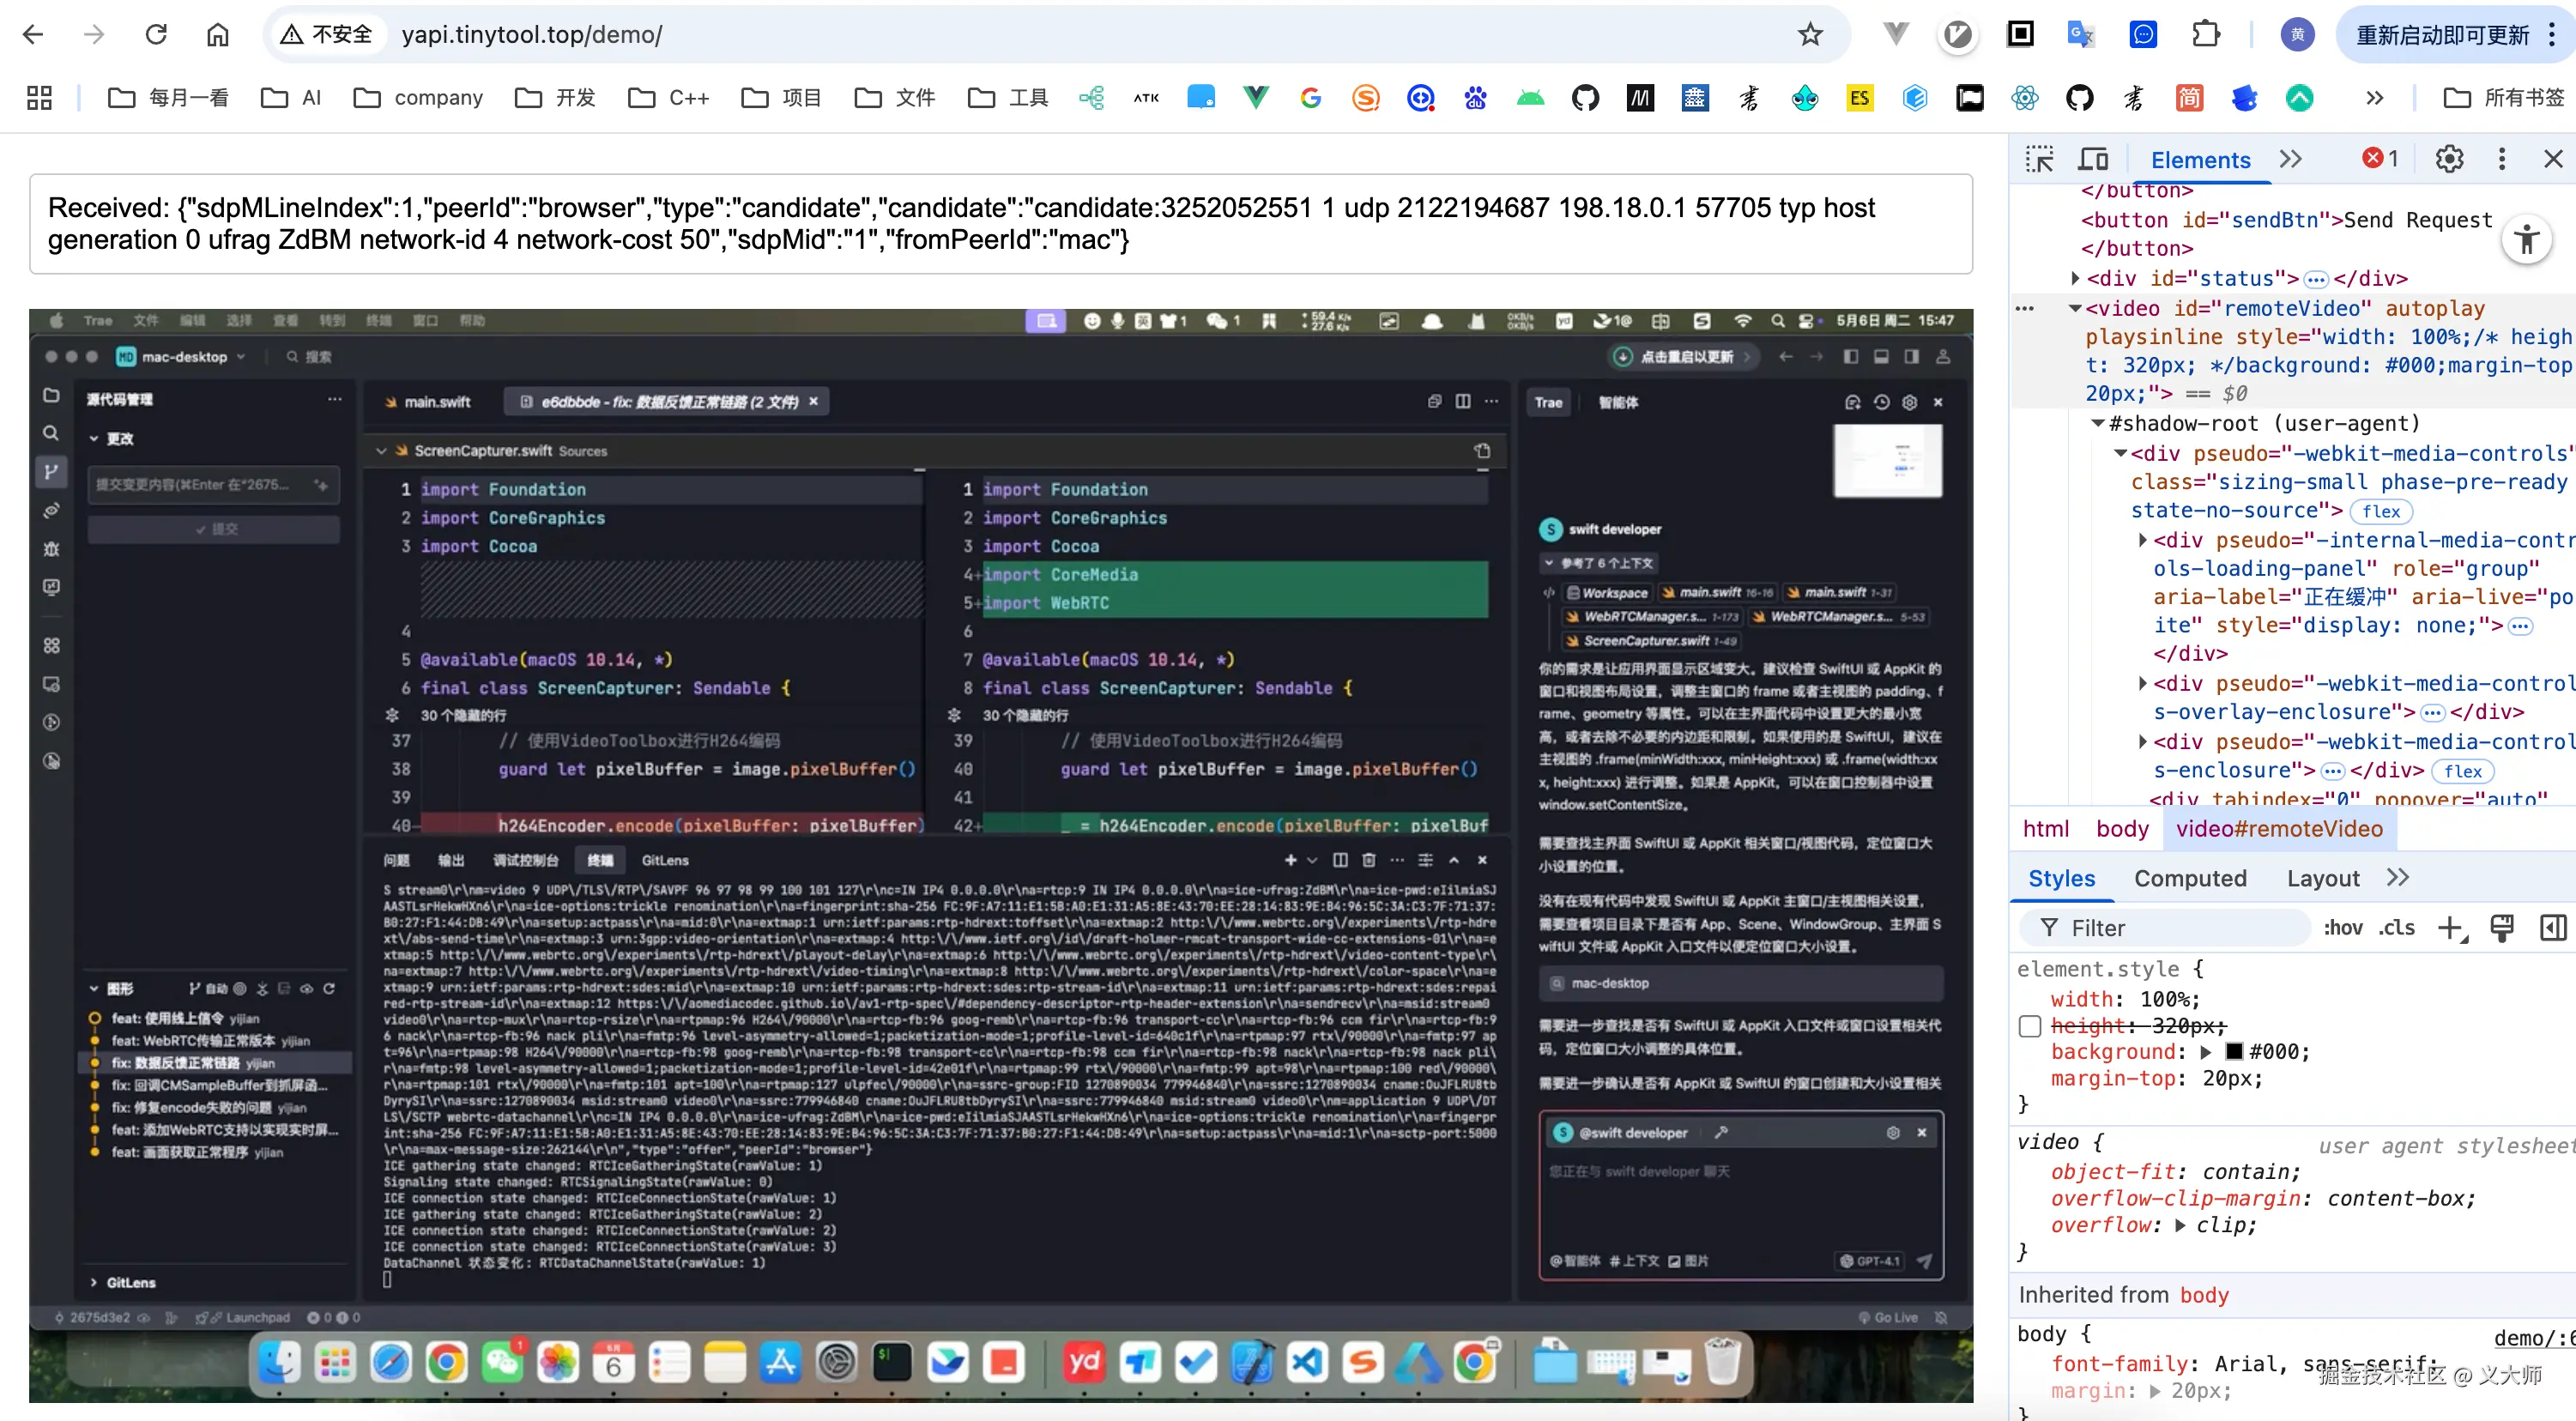Expand the background shorthand property triangle
Viewport: 2576px width, 1421px height.
2207,1052
